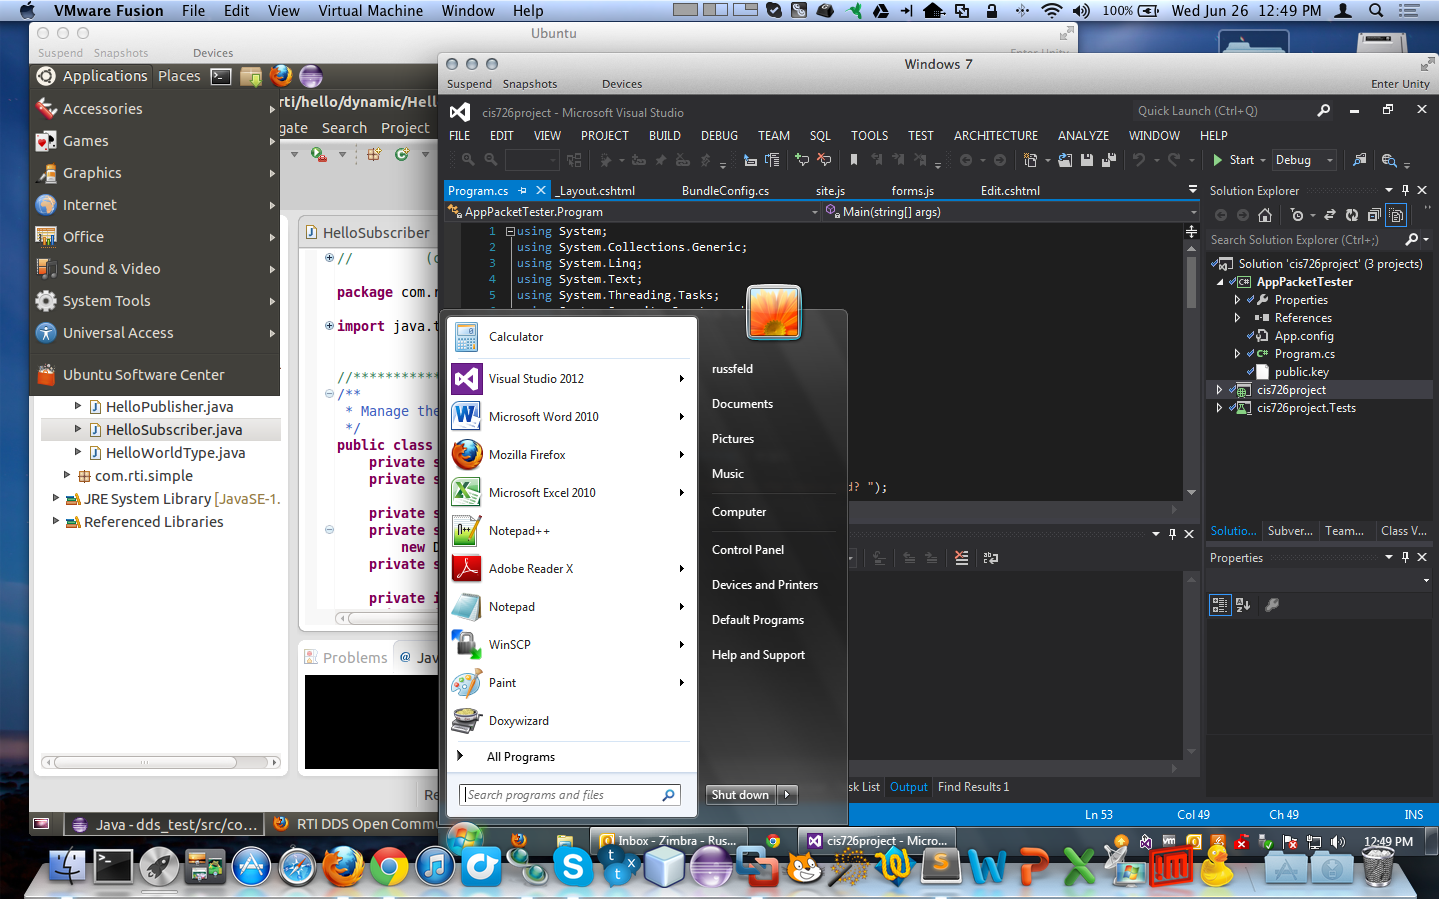The width and height of the screenshot is (1439, 899).
Task: Toggle Categorized view in Properties panel
Action: [x=1219, y=604]
